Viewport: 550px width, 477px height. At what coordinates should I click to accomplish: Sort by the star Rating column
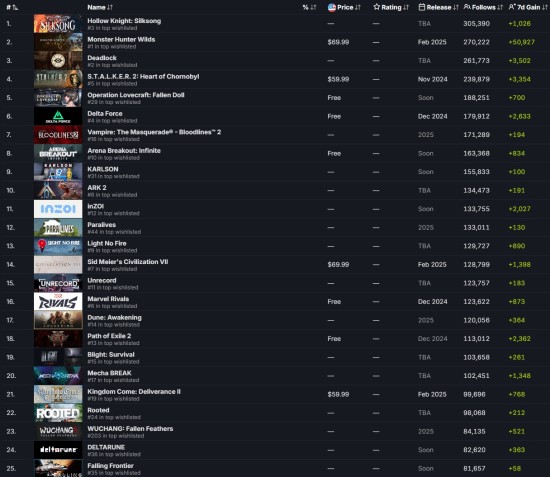(x=391, y=7)
